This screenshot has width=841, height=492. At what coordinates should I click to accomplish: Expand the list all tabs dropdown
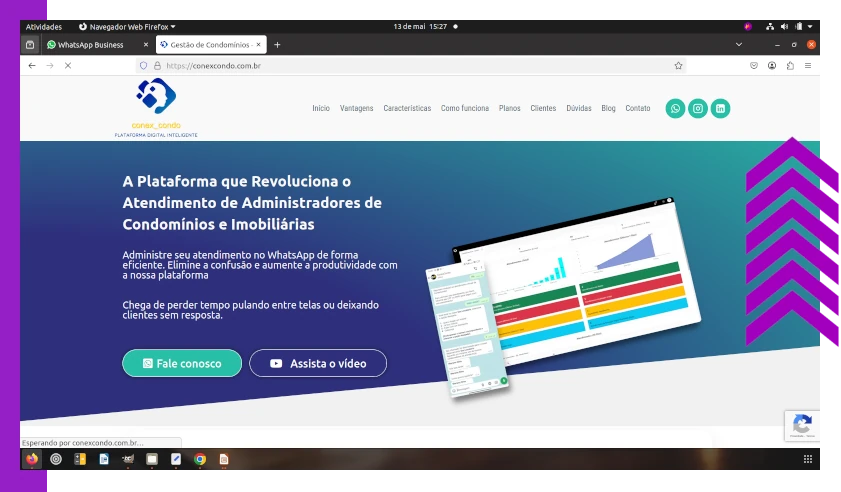pyautogui.click(x=739, y=44)
